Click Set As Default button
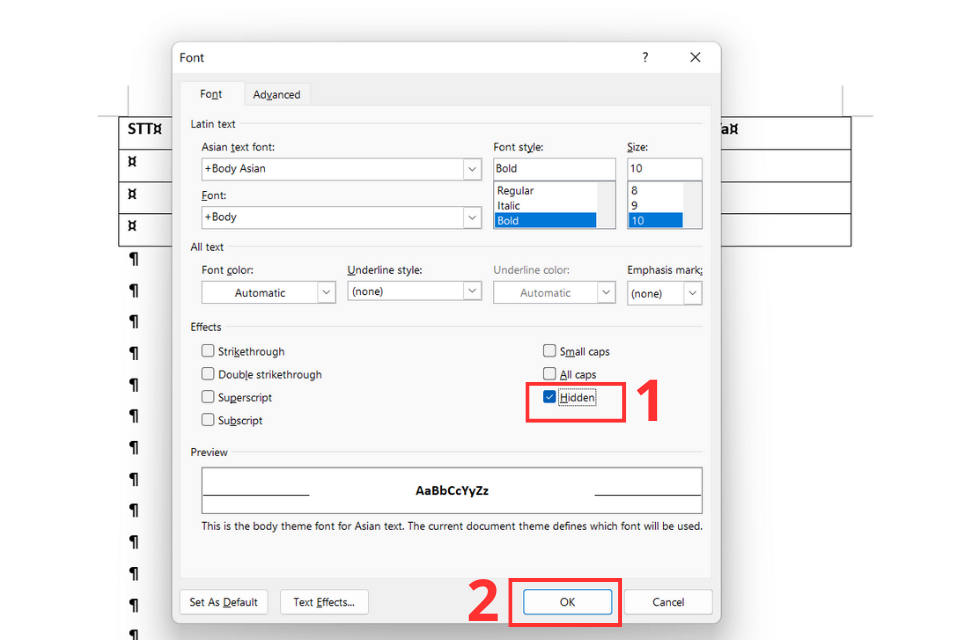The width and height of the screenshot is (960, 640). (223, 602)
